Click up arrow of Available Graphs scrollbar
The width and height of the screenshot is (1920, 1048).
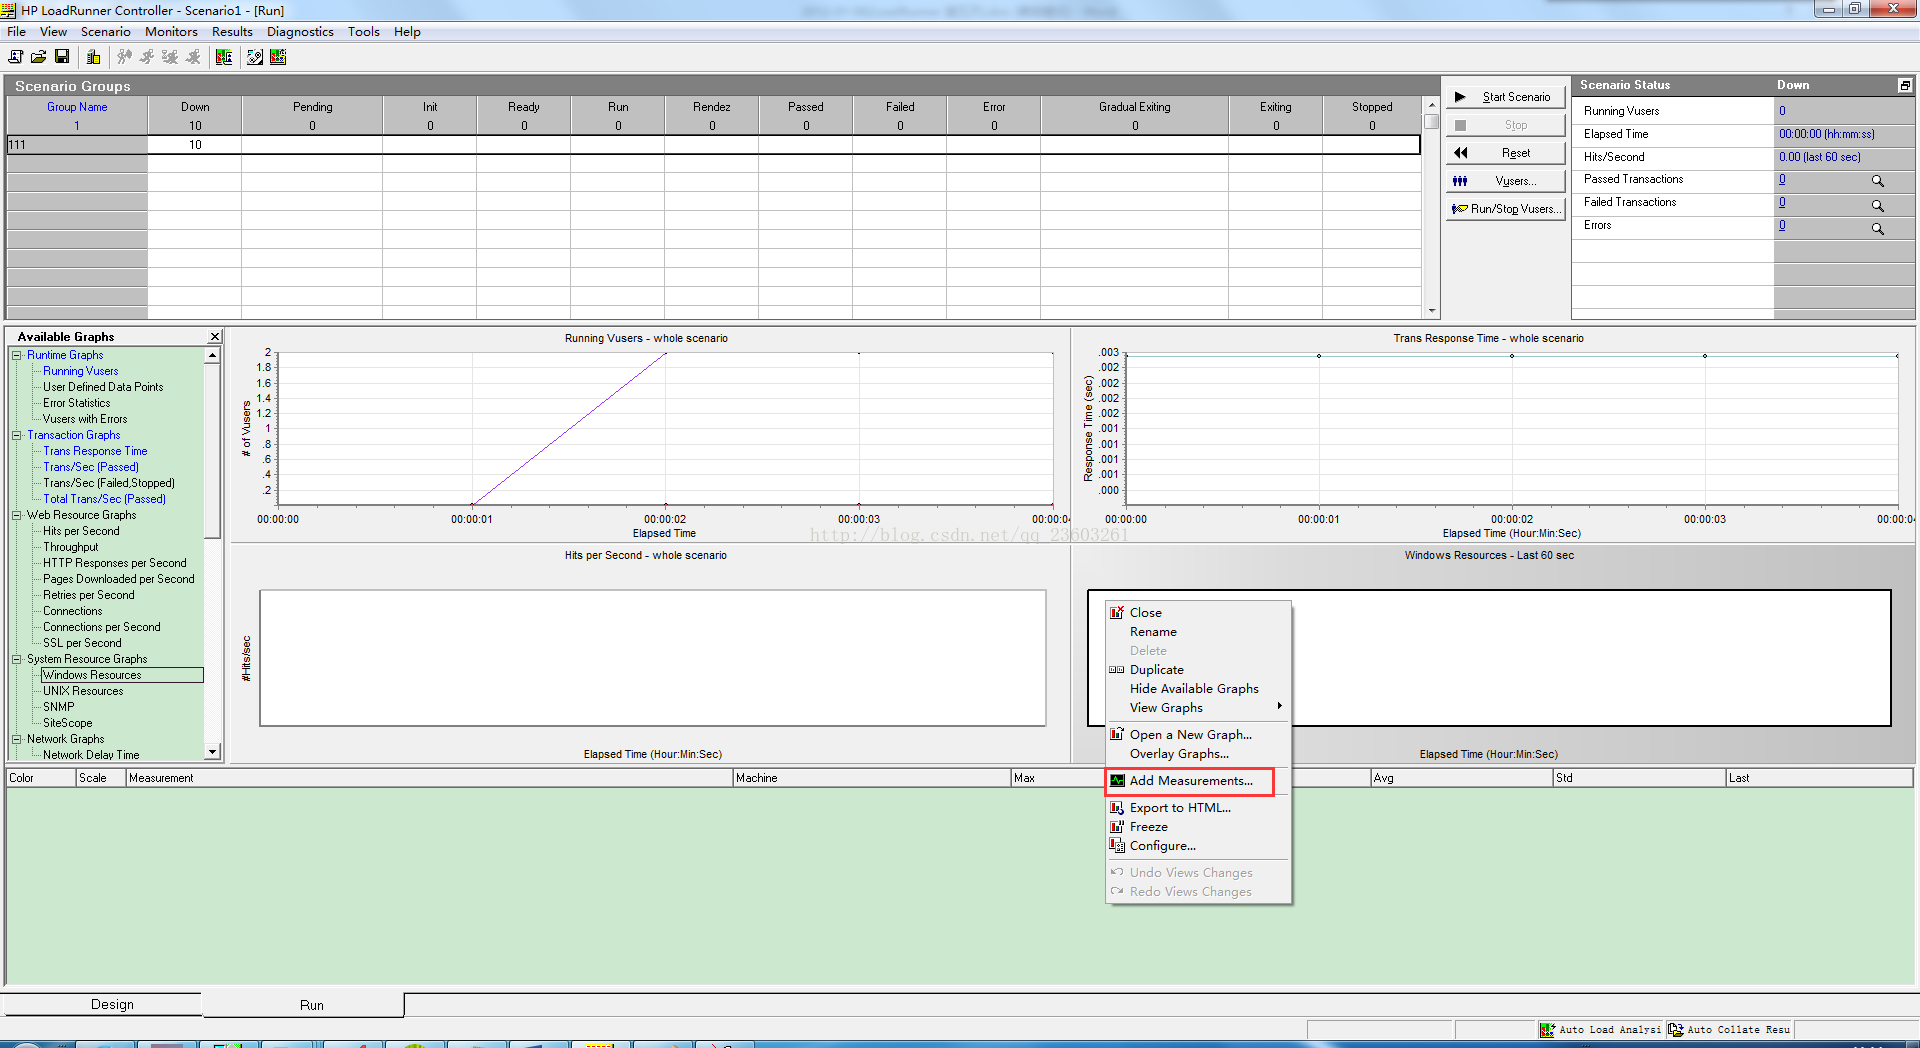[x=212, y=355]
